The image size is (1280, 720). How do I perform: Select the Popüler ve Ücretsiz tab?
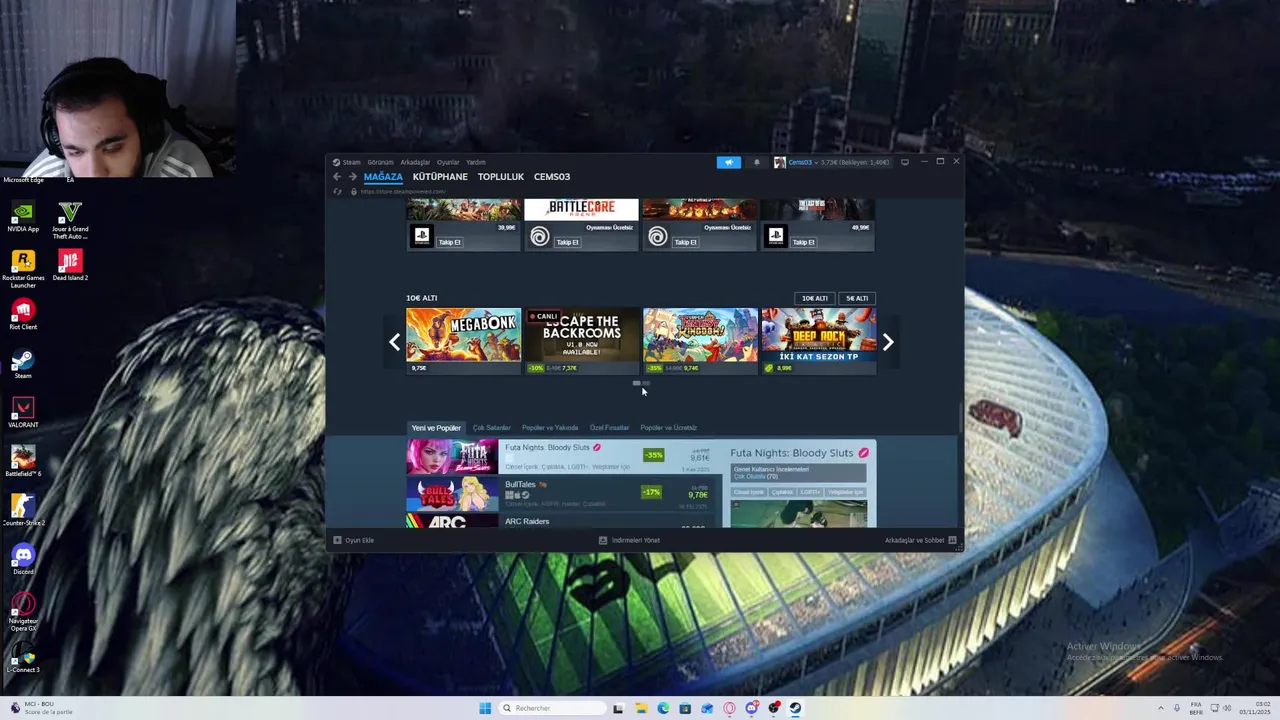pos(668,428)
